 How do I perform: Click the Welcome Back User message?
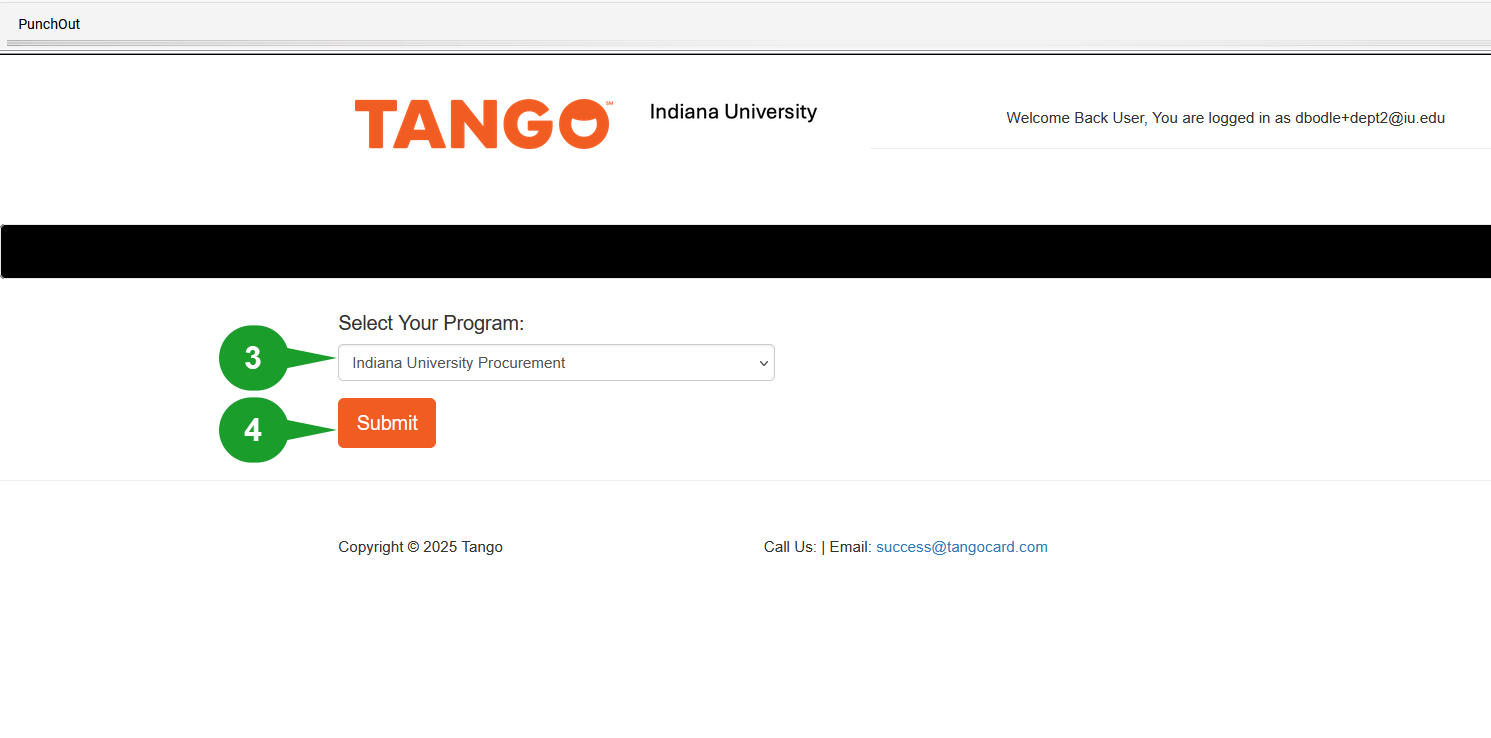[1225, 117]
